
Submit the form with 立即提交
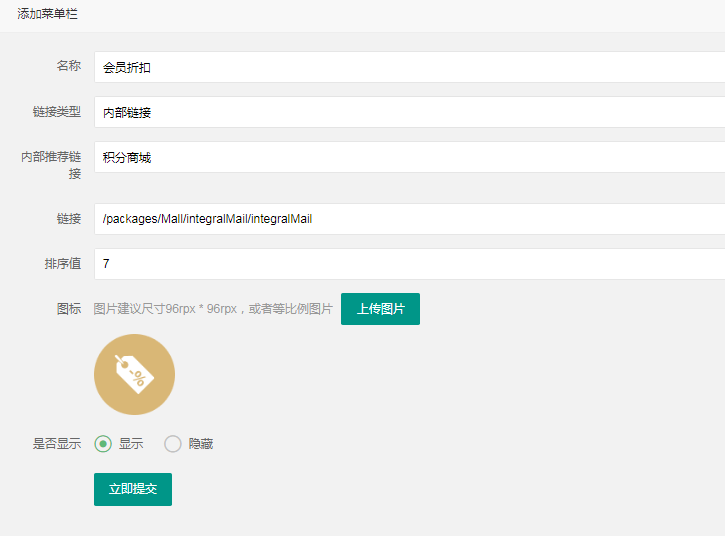pyautogui.click(x=133, y=489)
